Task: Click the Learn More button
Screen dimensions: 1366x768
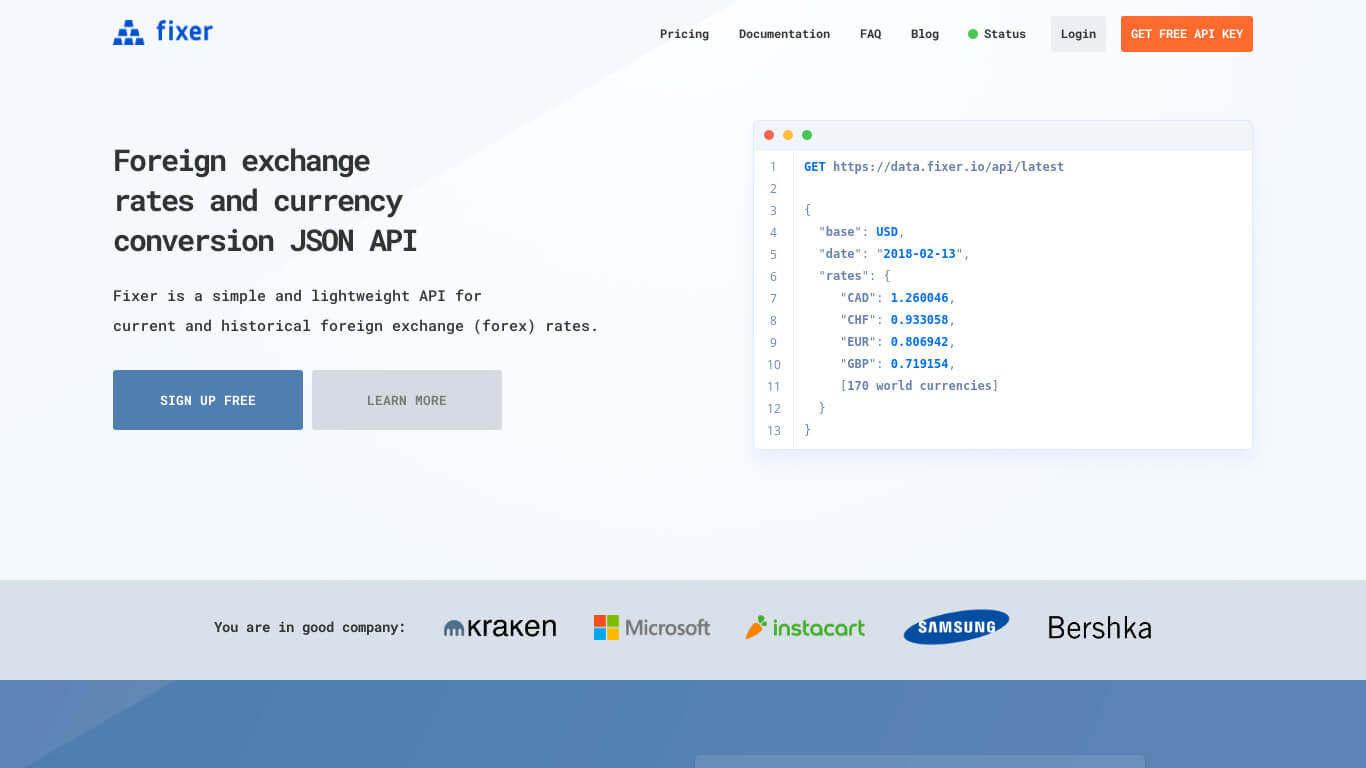Action: (406, 400)
